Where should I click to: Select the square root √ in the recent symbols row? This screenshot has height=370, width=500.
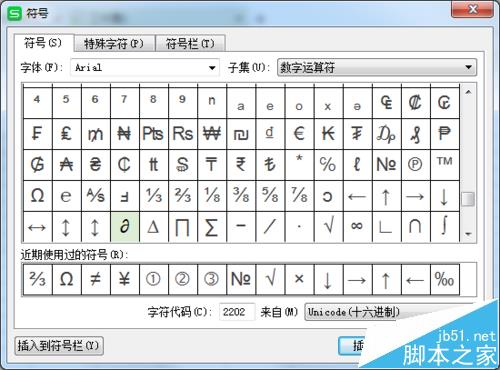270,279
